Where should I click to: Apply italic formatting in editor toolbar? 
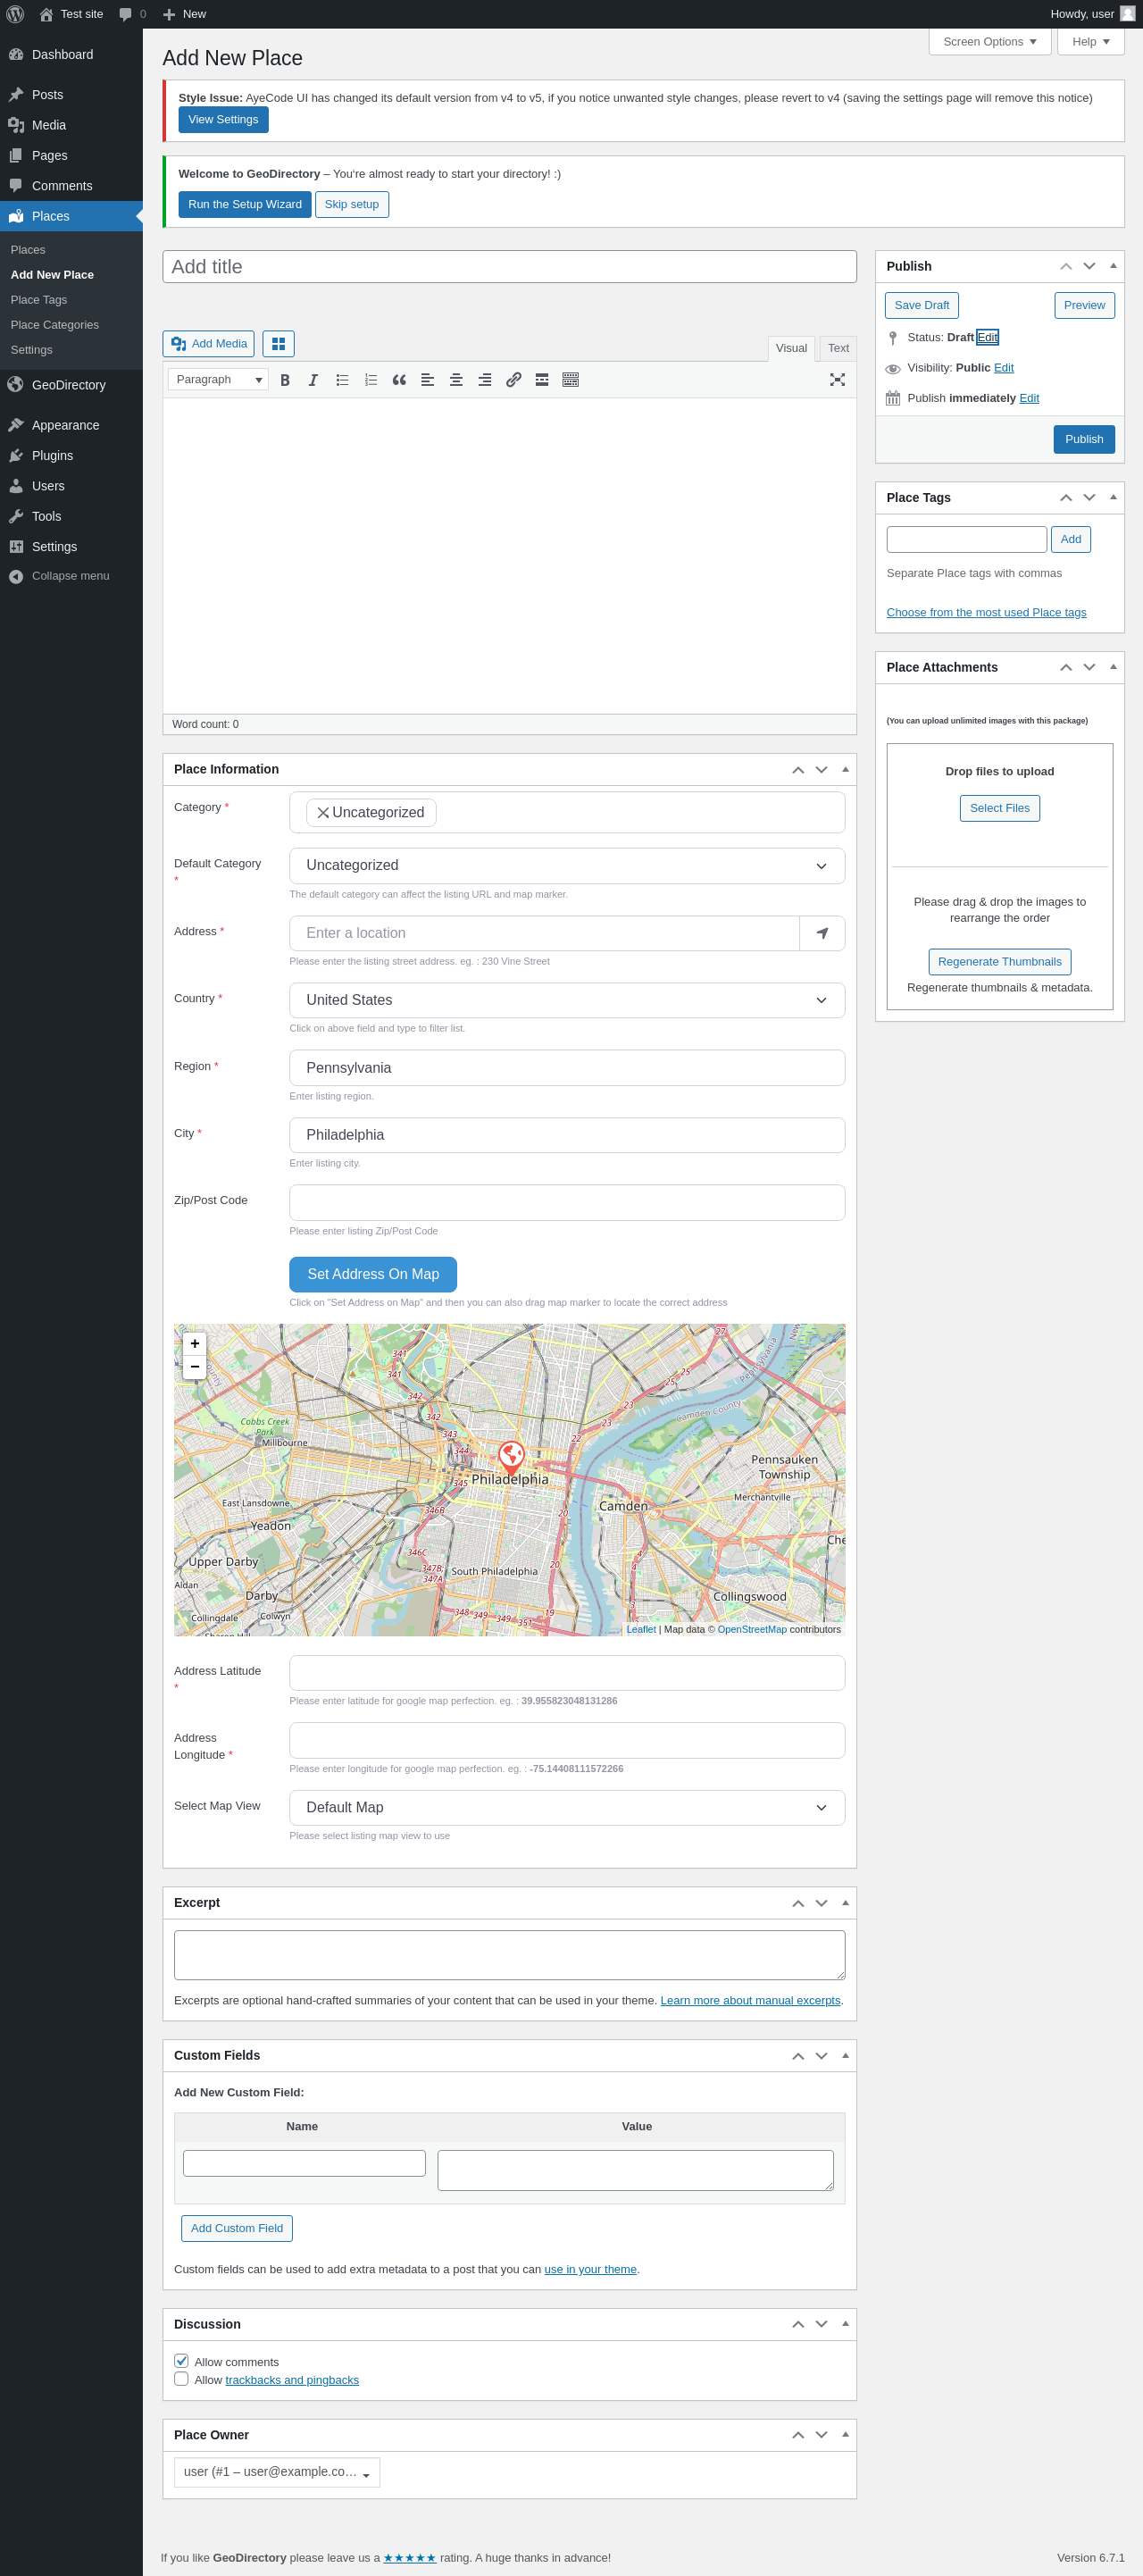point(313,380)
